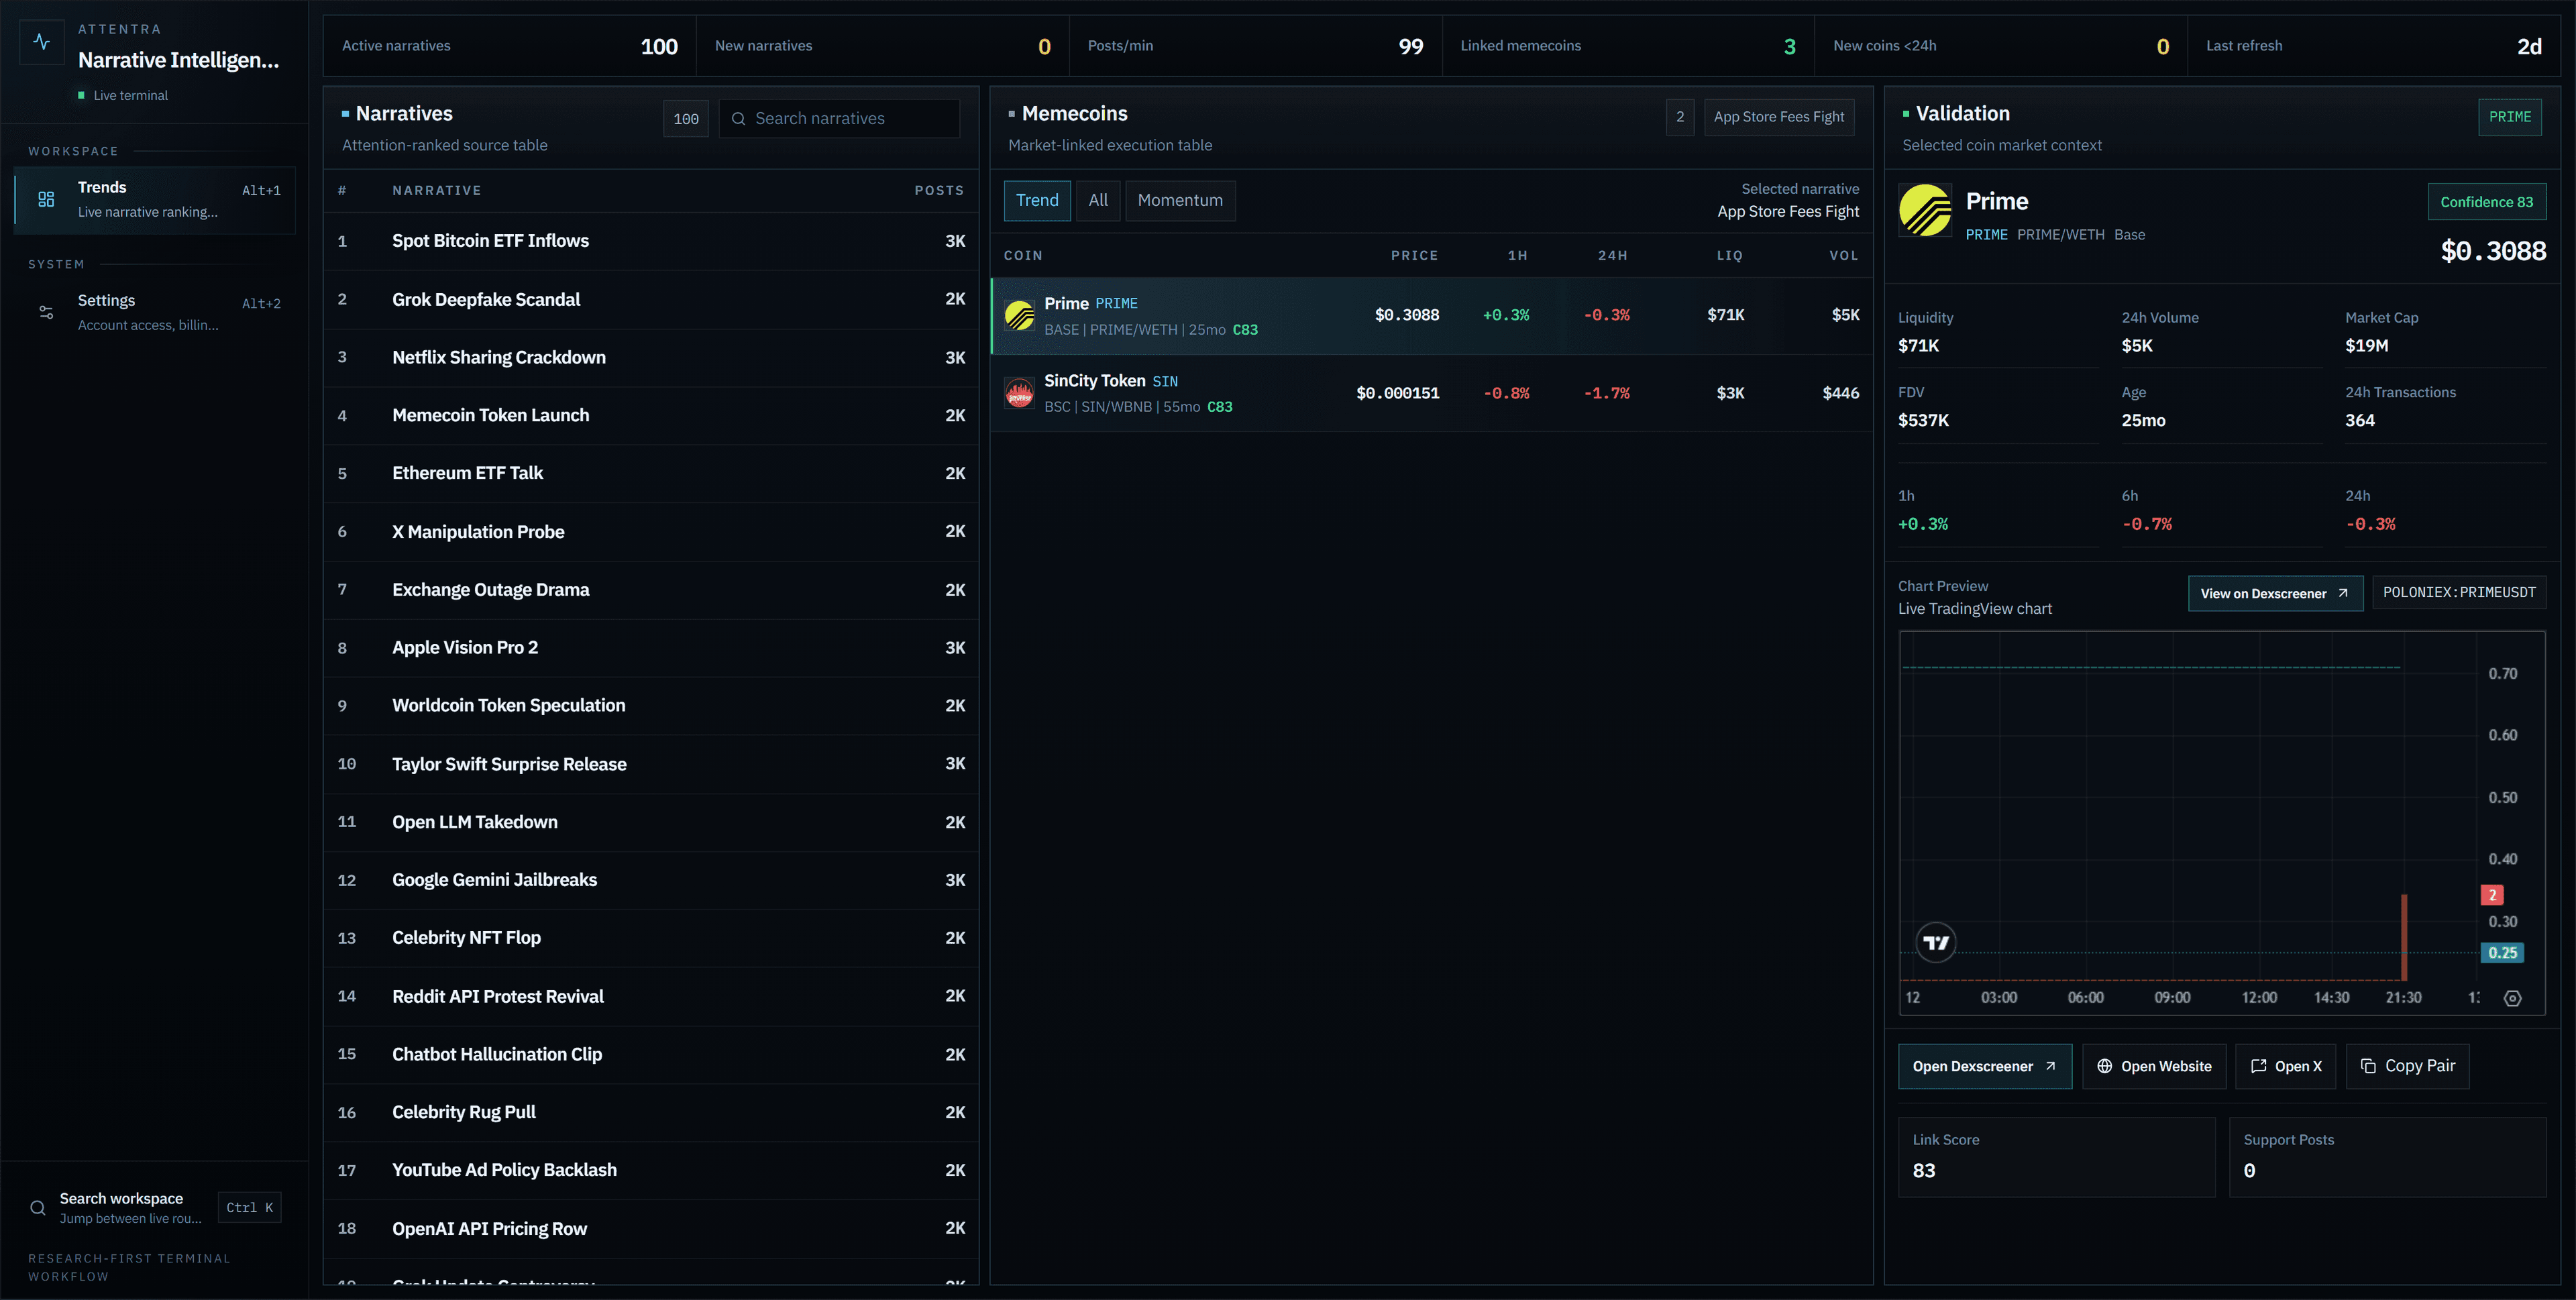Click the PRICE column header in Memecoins
This screenshot has width=2576, height=1300.
click(1414, 256)
